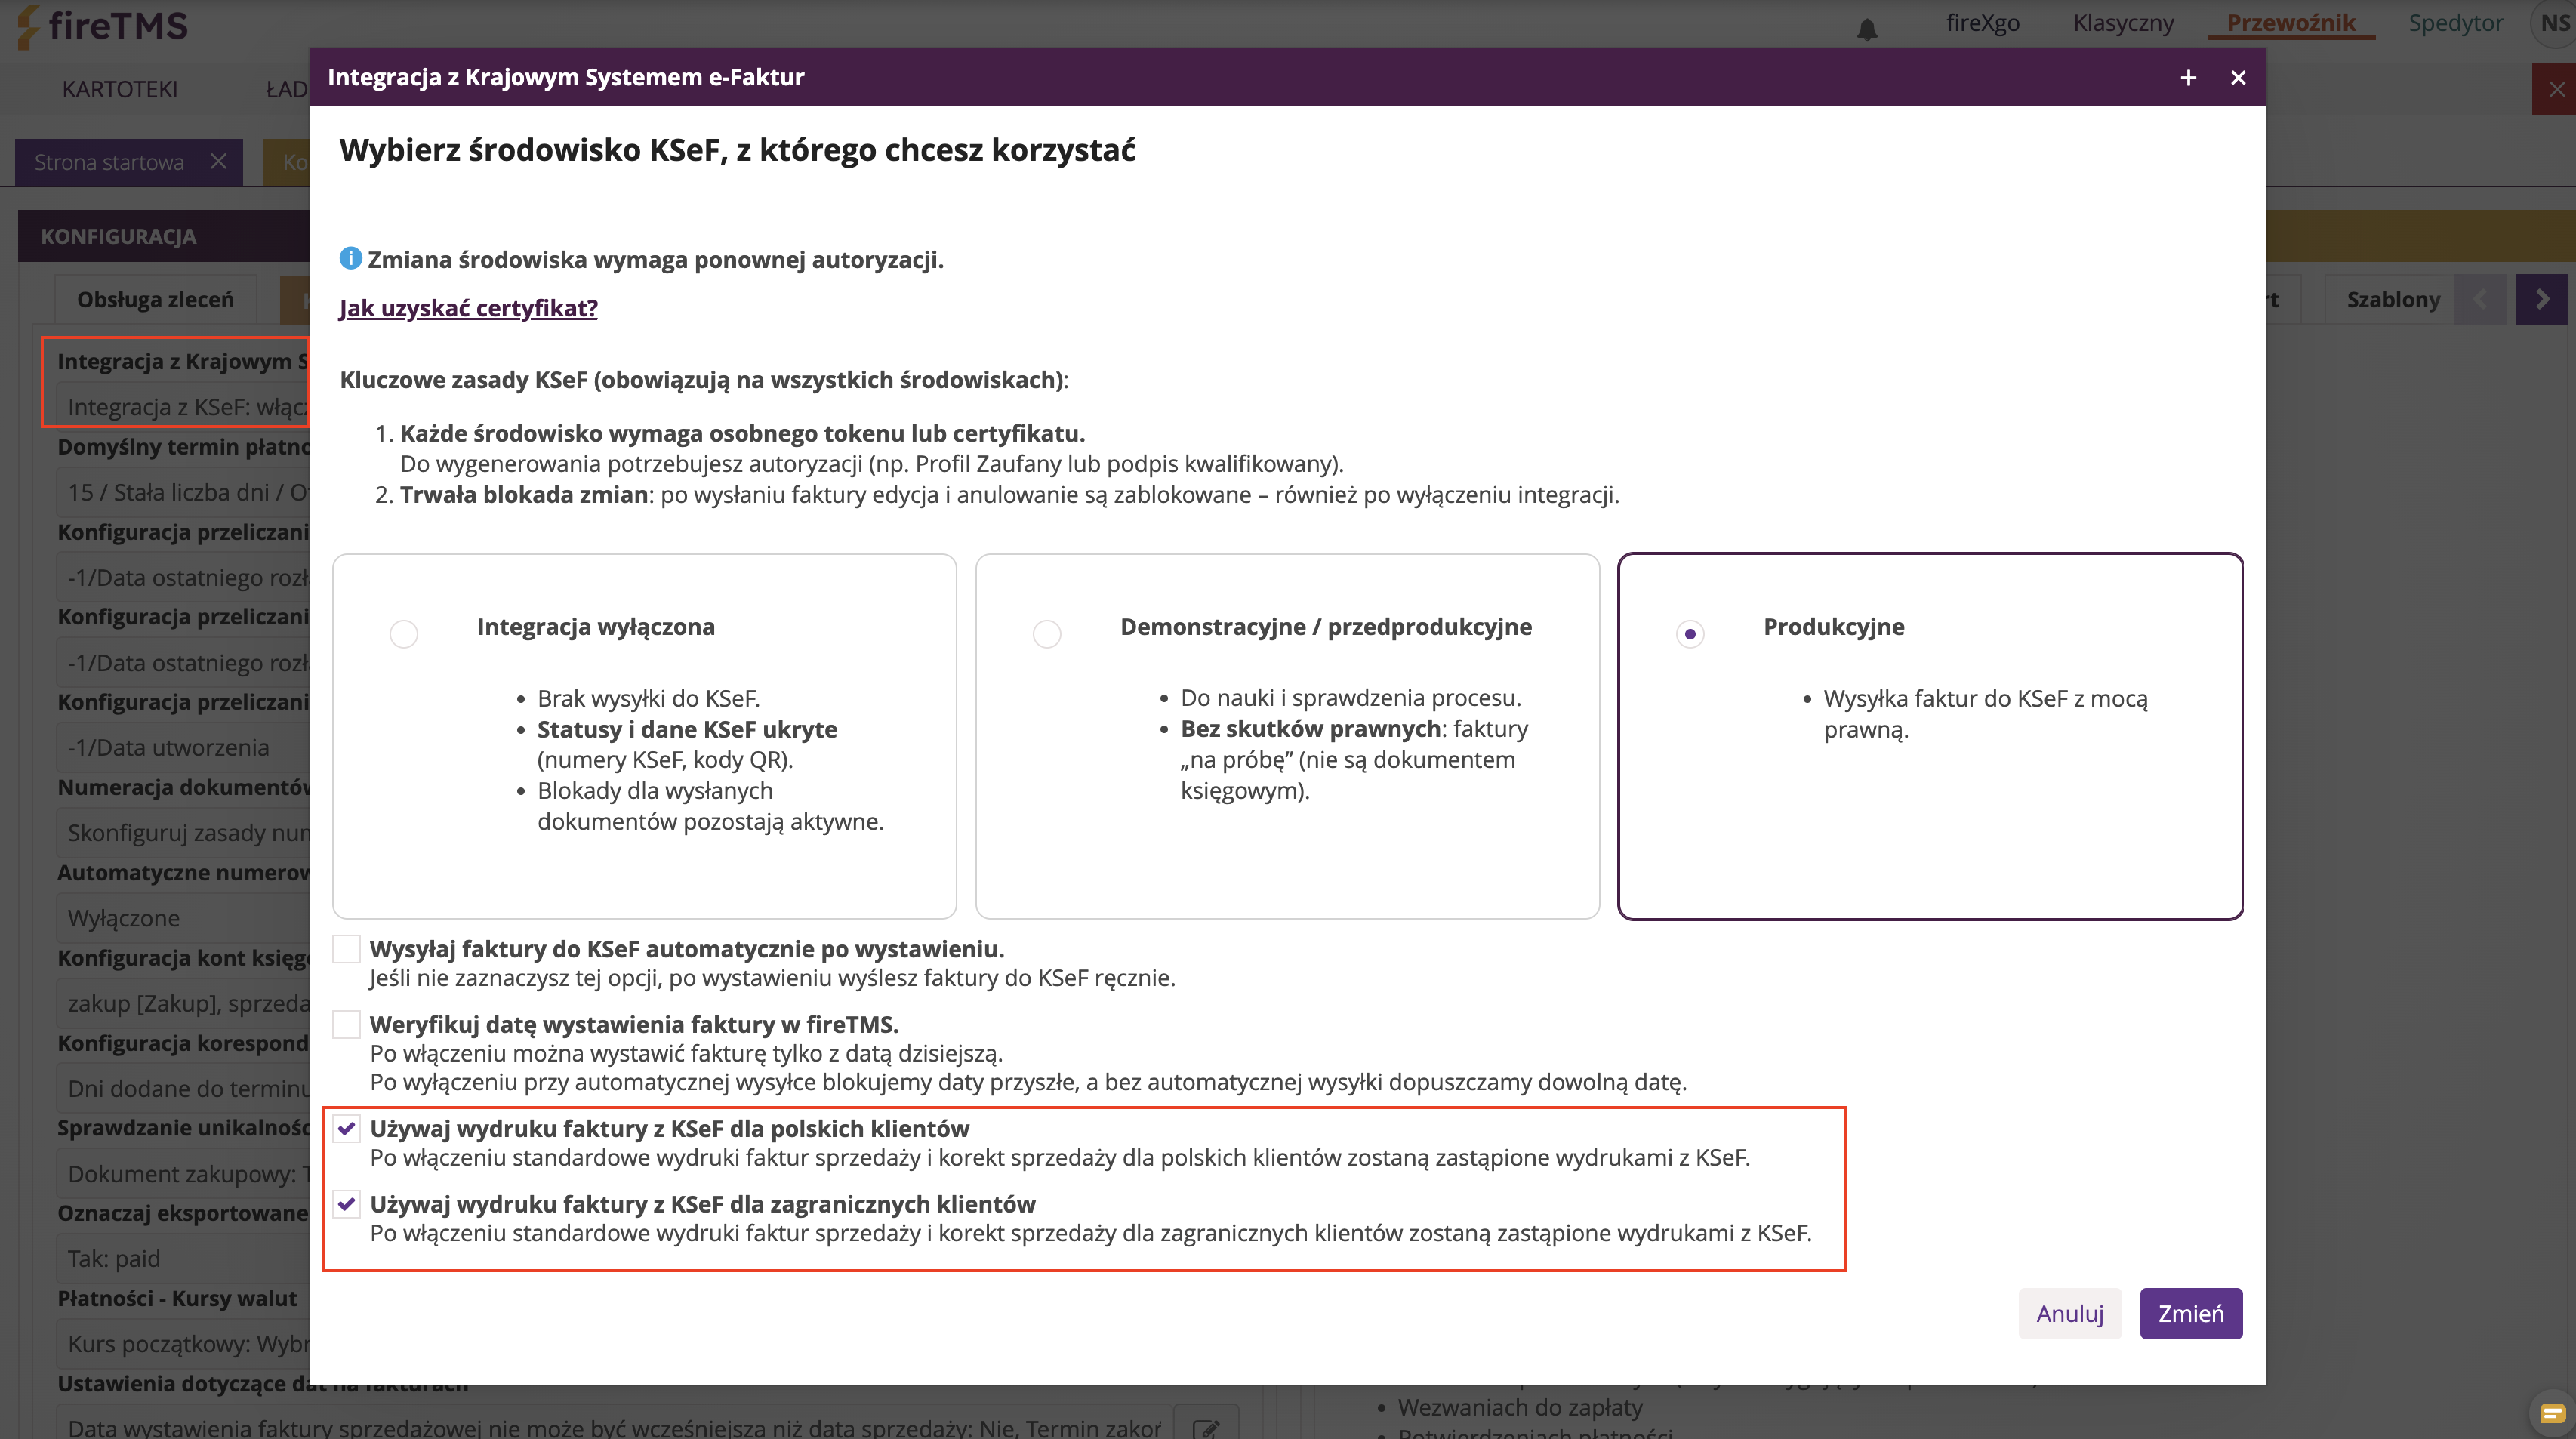The height and width of the screenshot is (1439, 2576).
Task: Enable automatic invoice sending to KSeF
Action: coord(346,948)
